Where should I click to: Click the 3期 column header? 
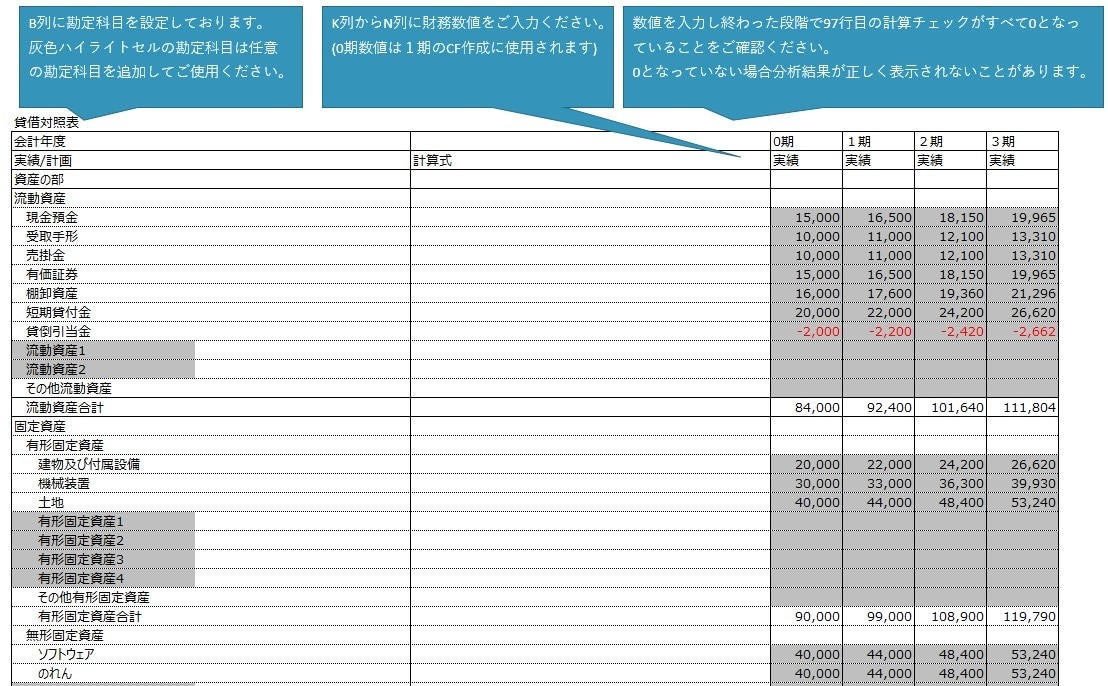1022,141
